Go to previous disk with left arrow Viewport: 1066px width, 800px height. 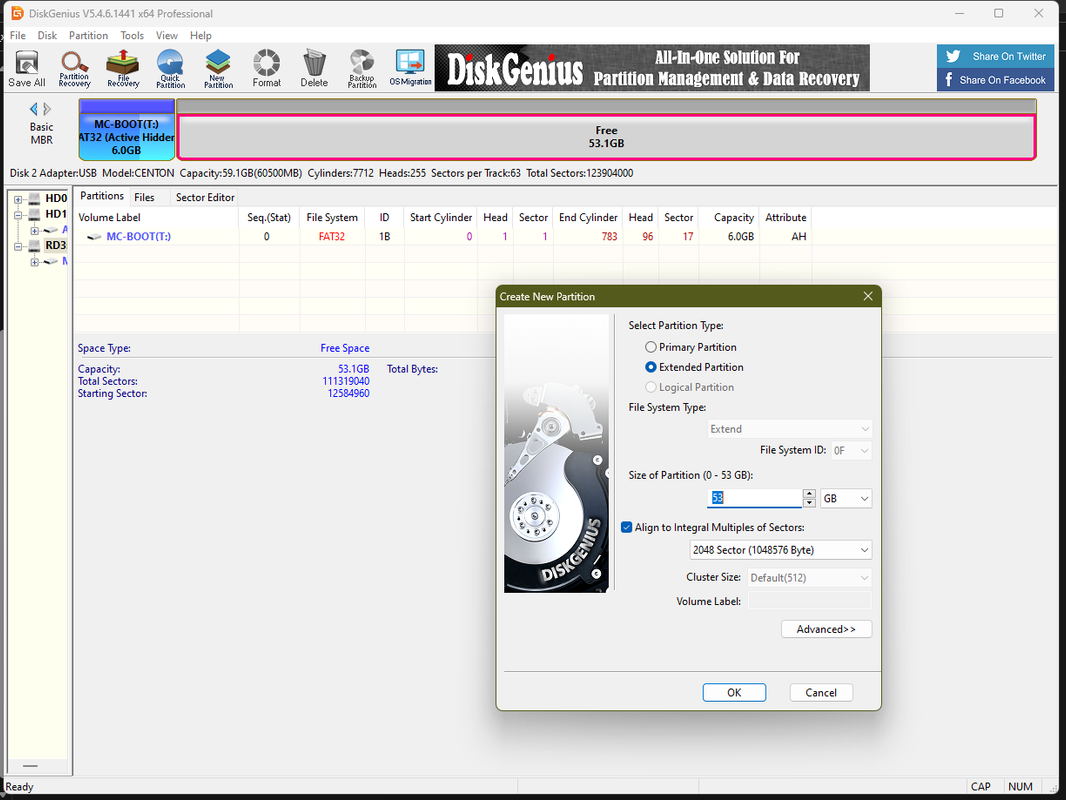click(x=33, y=109)
